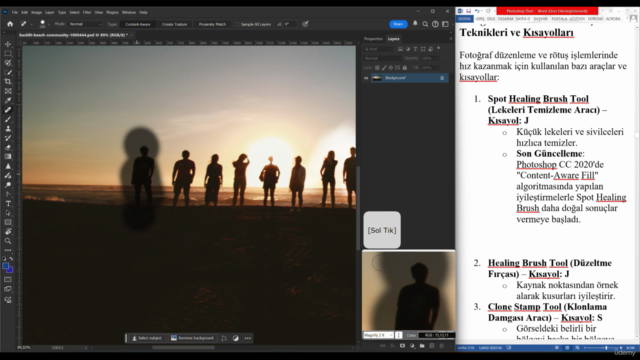Click Photoshop Share button
The image size is (640, 360).
[x=398, y=24]
